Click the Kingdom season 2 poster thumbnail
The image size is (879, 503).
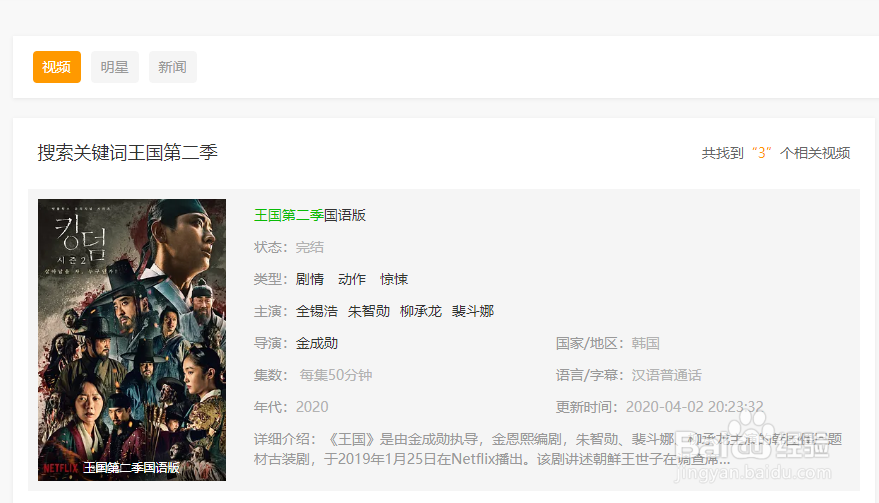[132, 340]
